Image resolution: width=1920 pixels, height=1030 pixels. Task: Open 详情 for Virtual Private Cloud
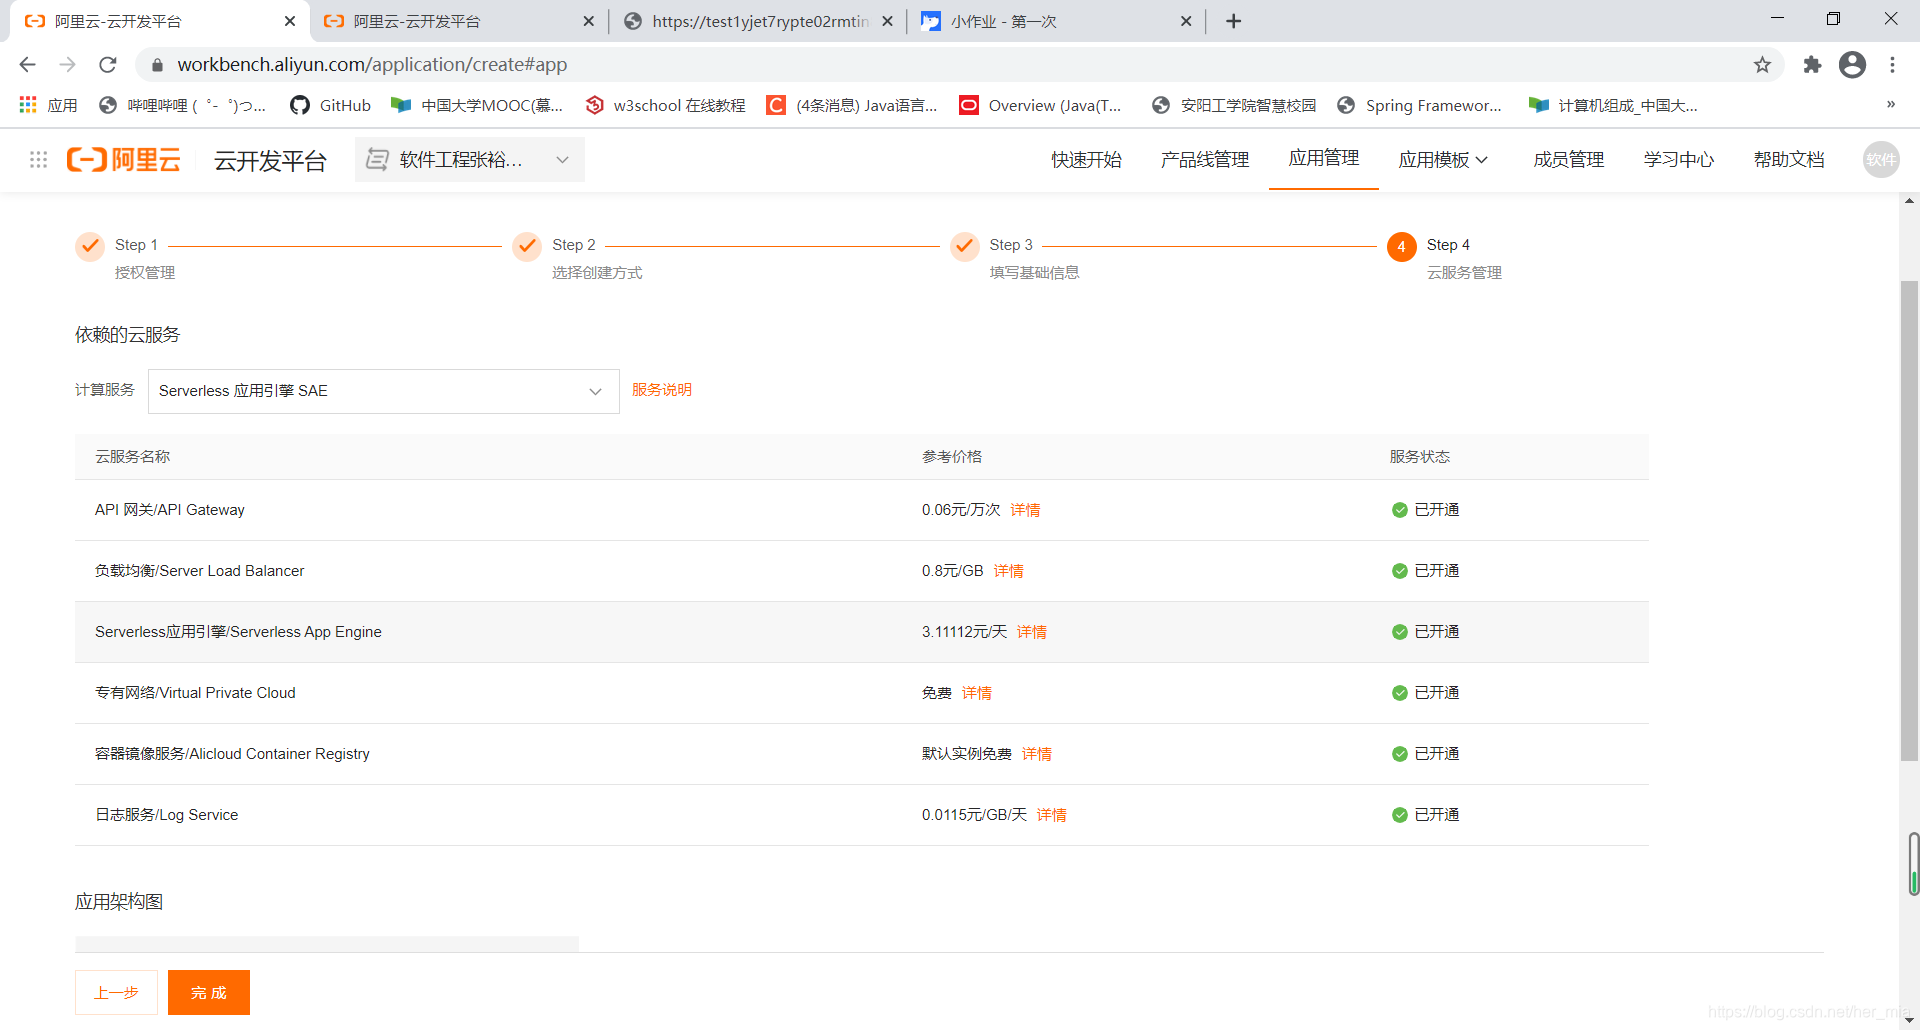click(x=976, y=693)
